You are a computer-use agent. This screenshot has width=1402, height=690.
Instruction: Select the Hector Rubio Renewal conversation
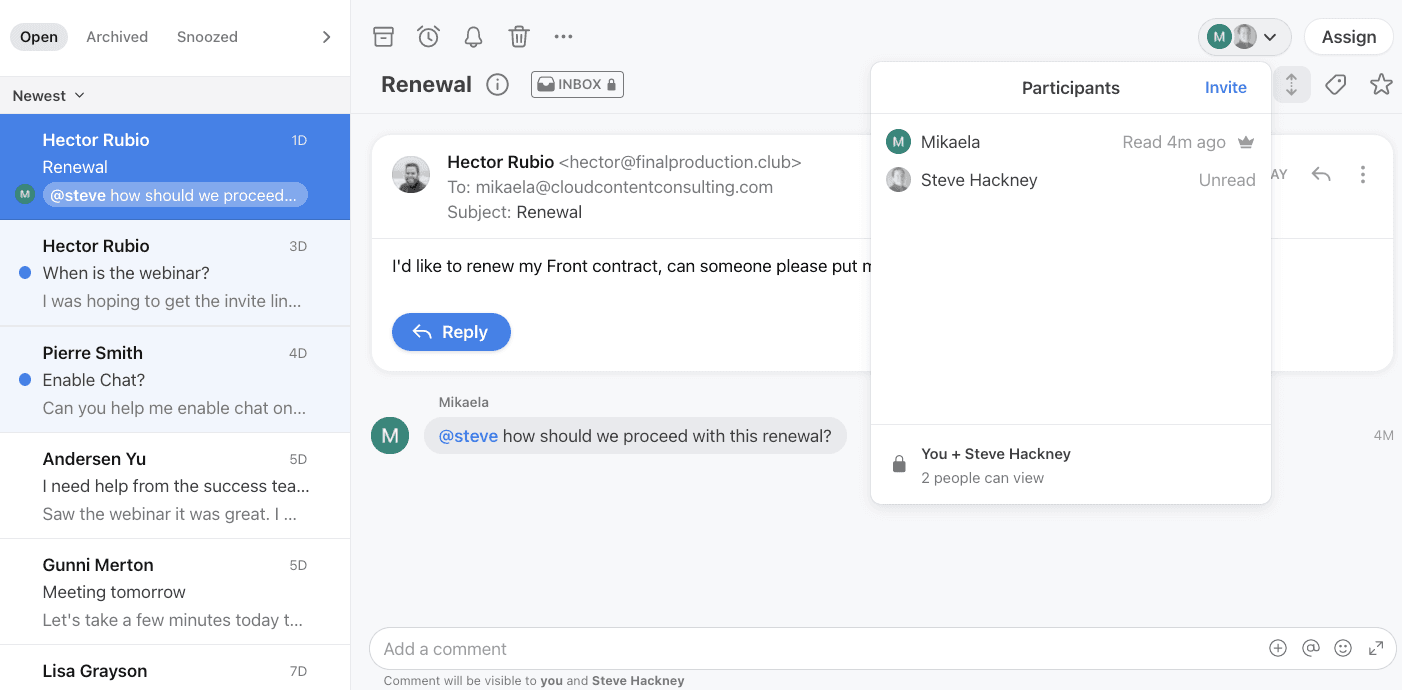click(x=175, y=167)
